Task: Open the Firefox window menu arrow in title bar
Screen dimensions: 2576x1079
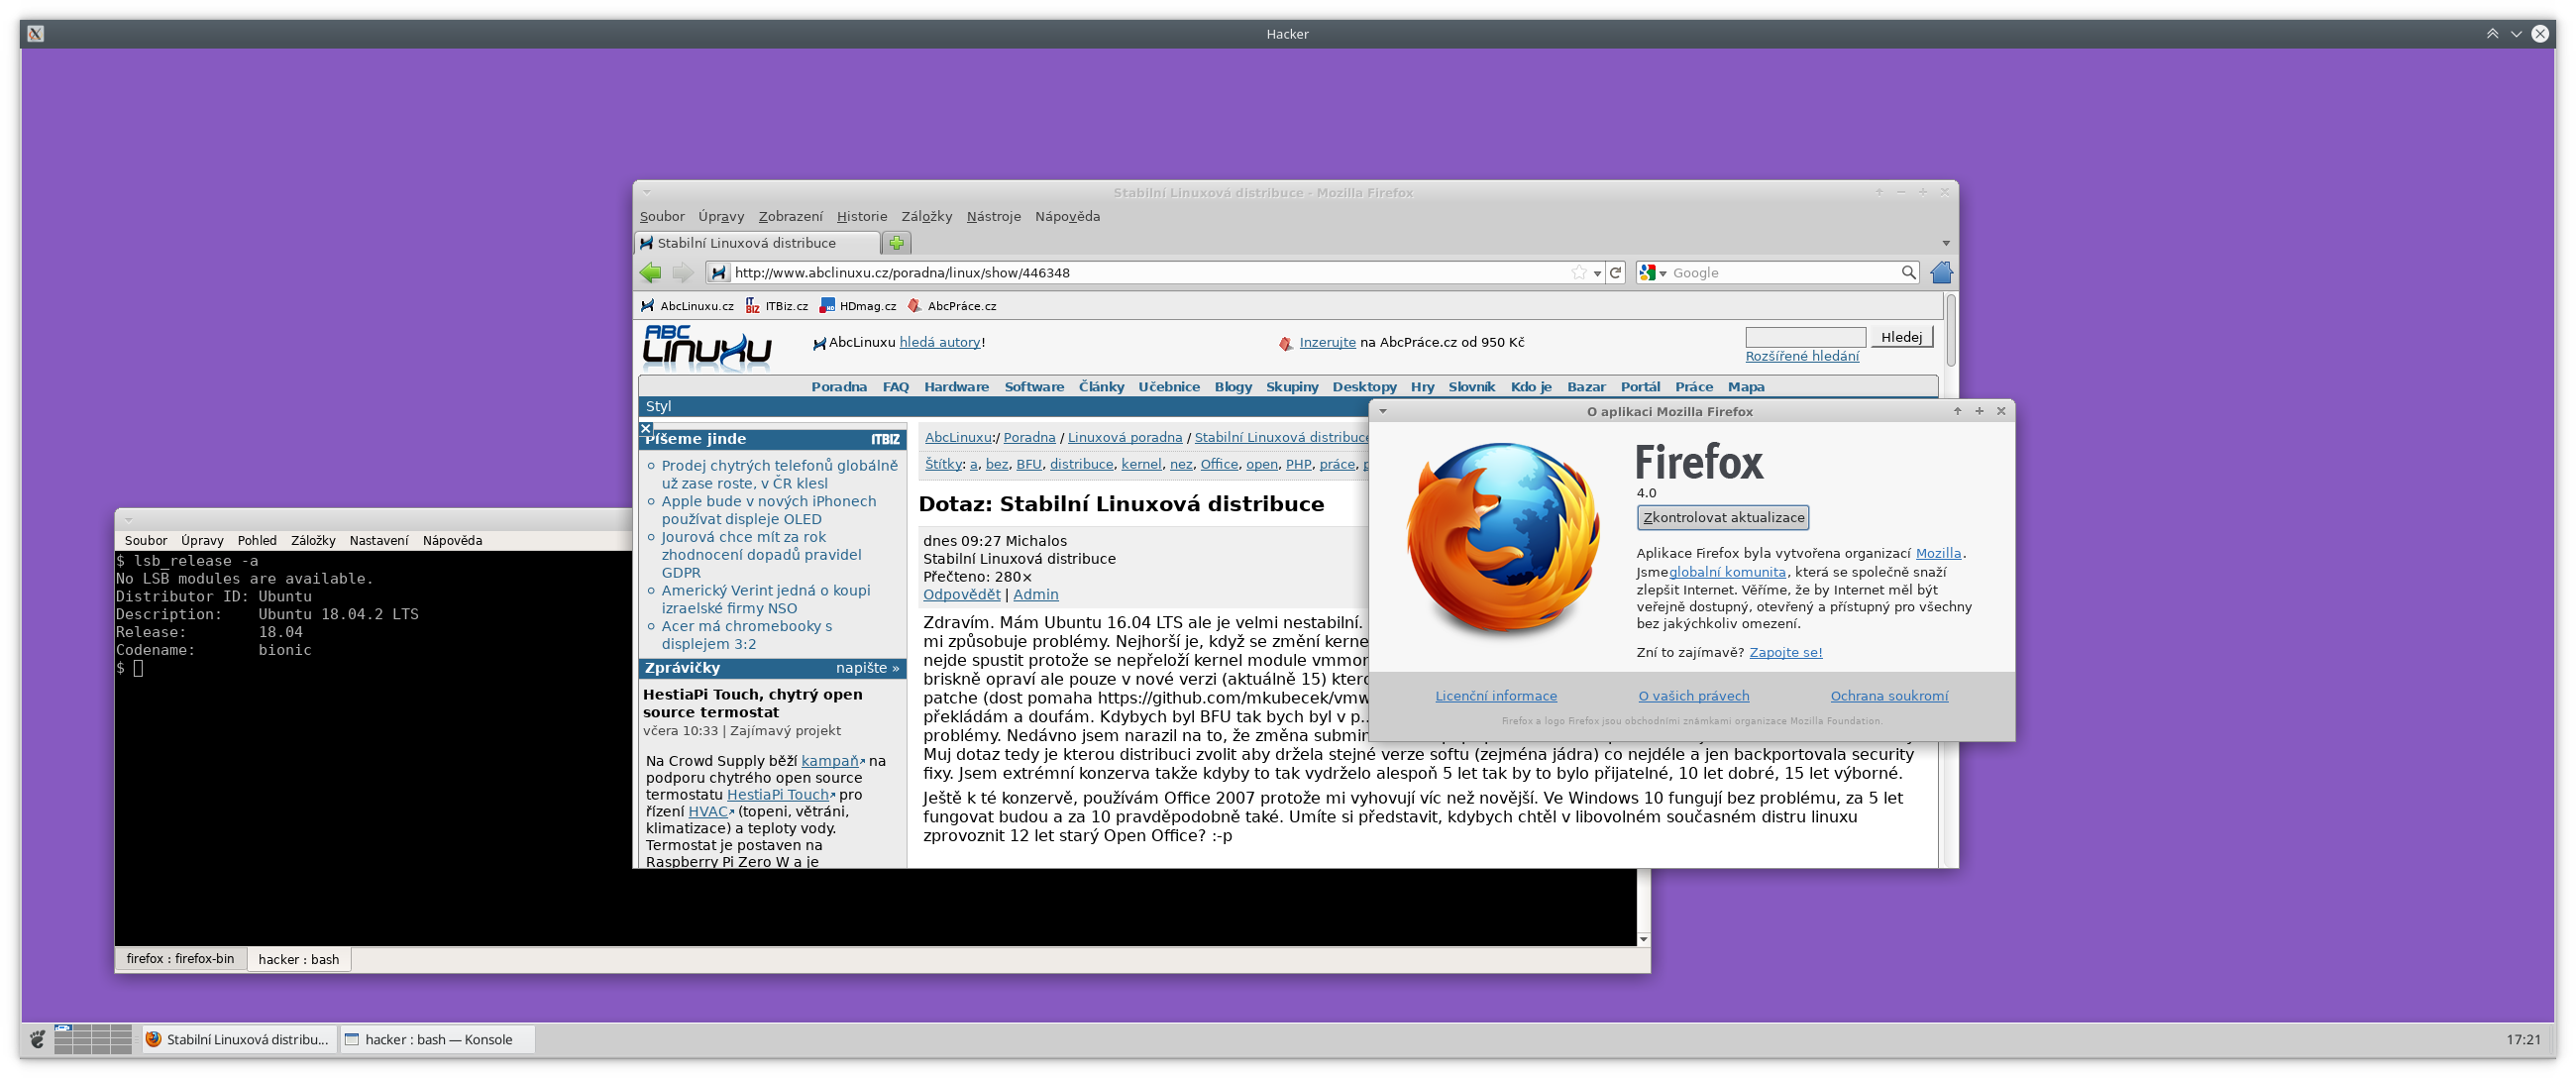Action: pos(646,192)
